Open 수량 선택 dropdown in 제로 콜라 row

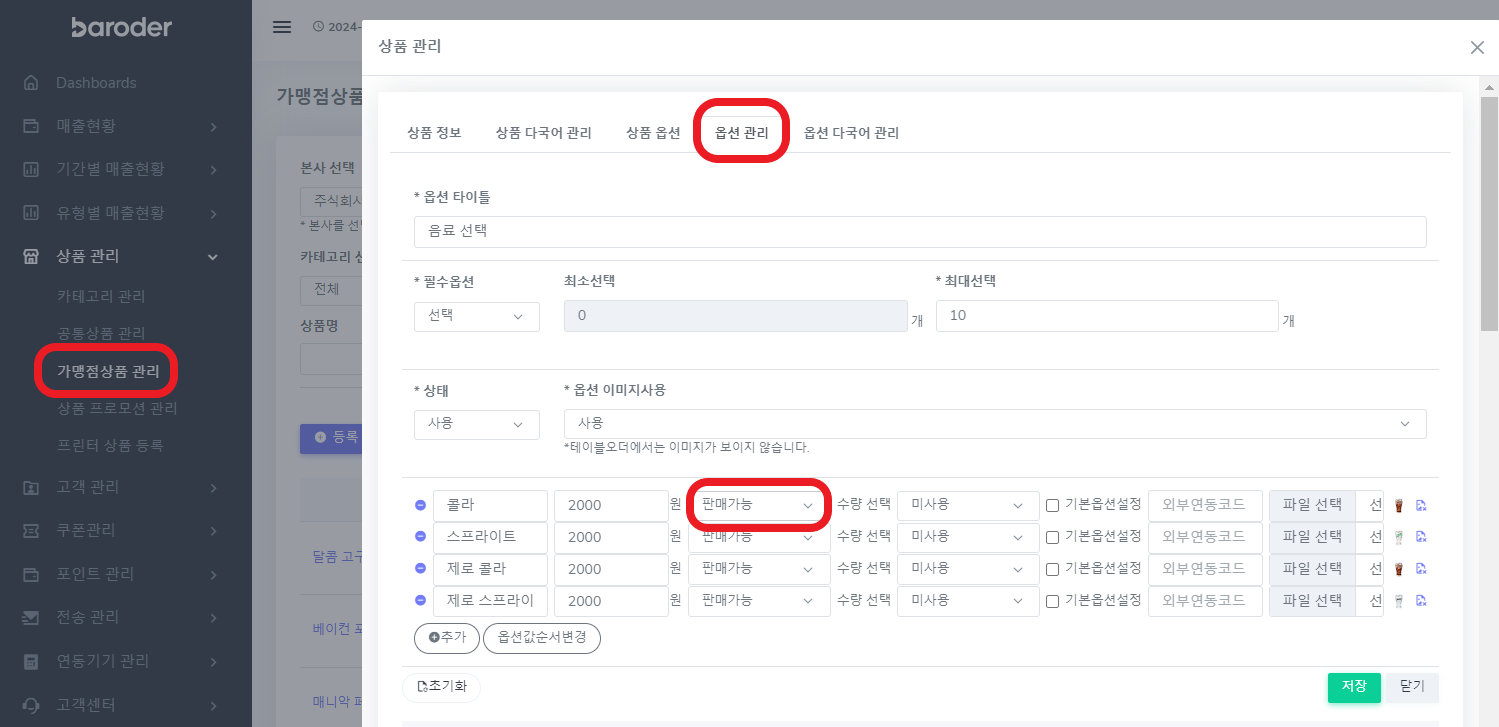point(968,569)
